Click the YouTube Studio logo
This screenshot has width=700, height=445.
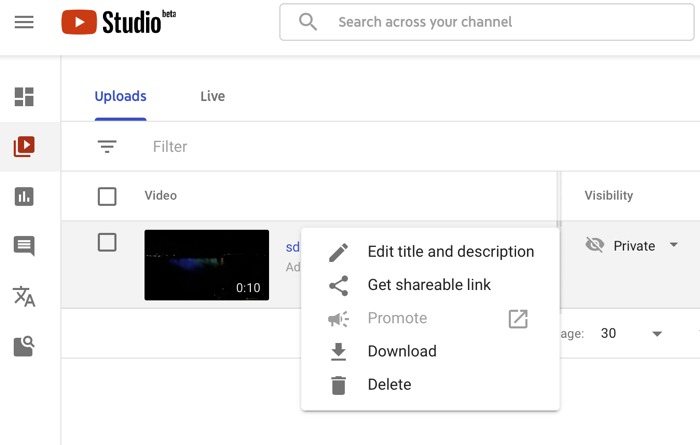(x=119, y=22)
